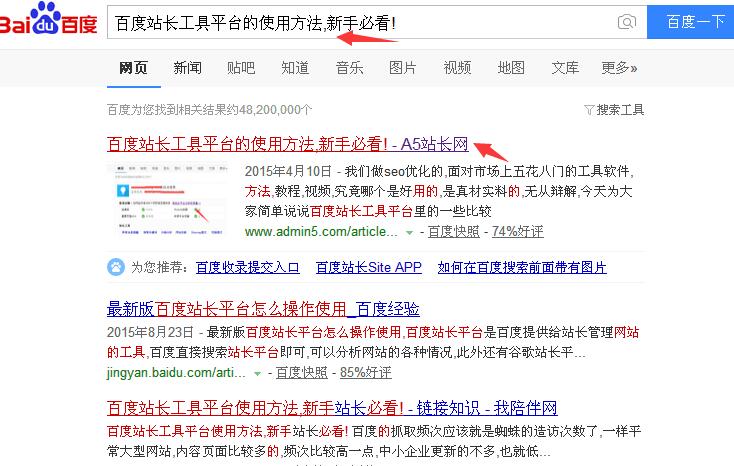Switch to the 新闻 tab
734x466 pixels.
[187, 68]
